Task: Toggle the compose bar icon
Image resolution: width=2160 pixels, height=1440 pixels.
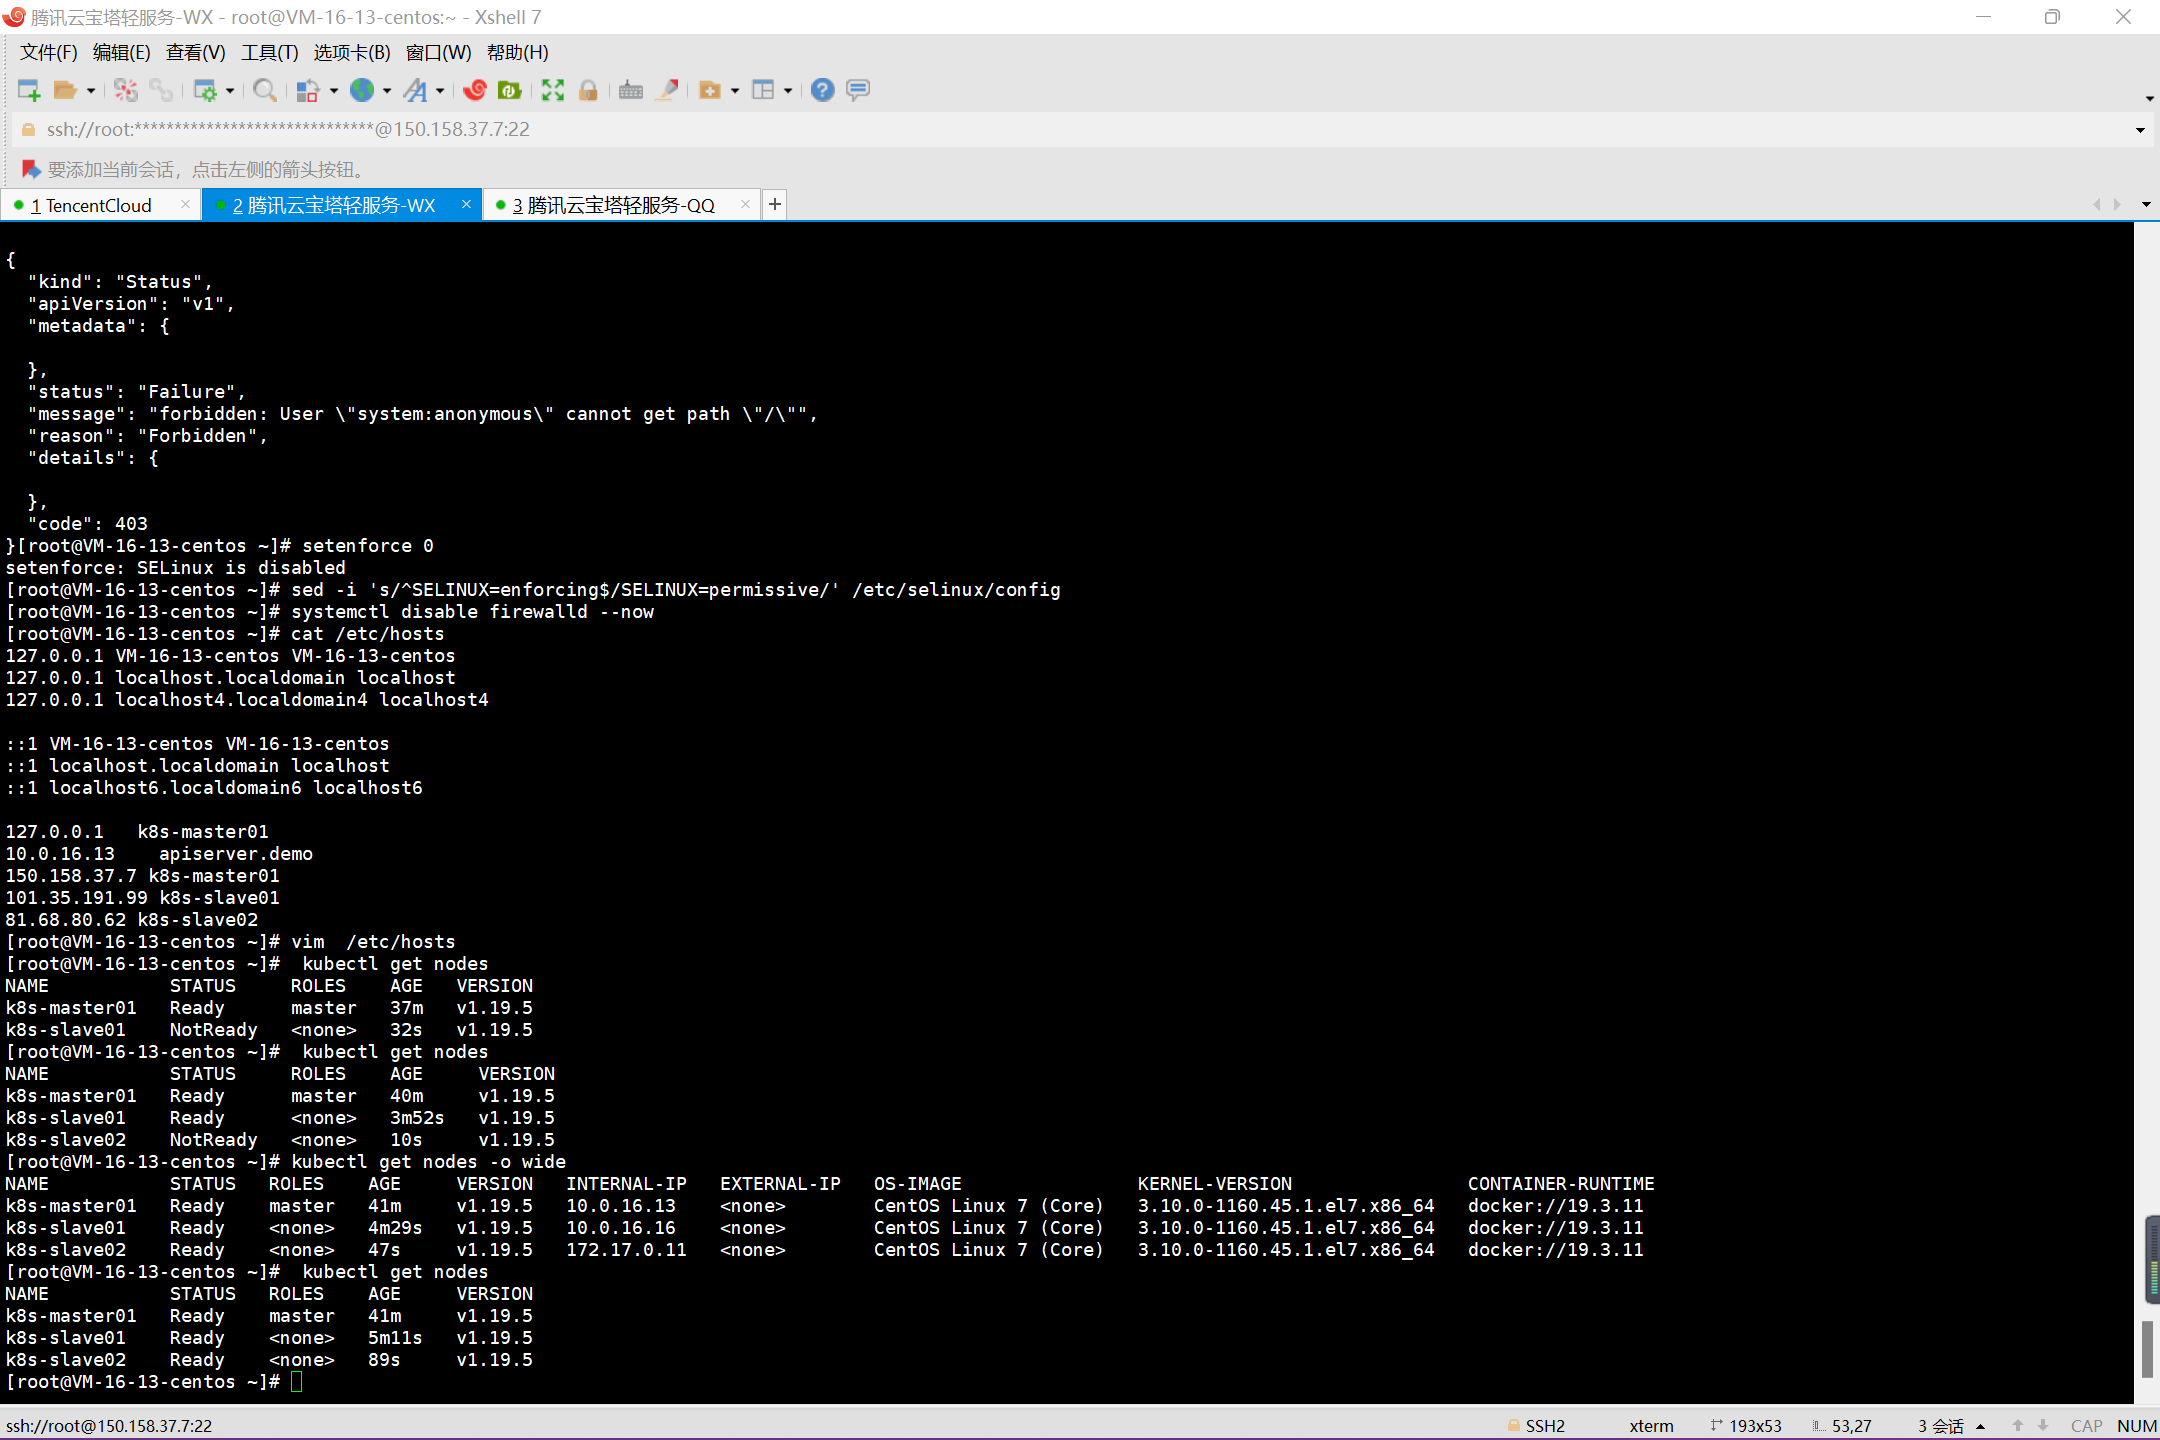Action: click(858, 90)
